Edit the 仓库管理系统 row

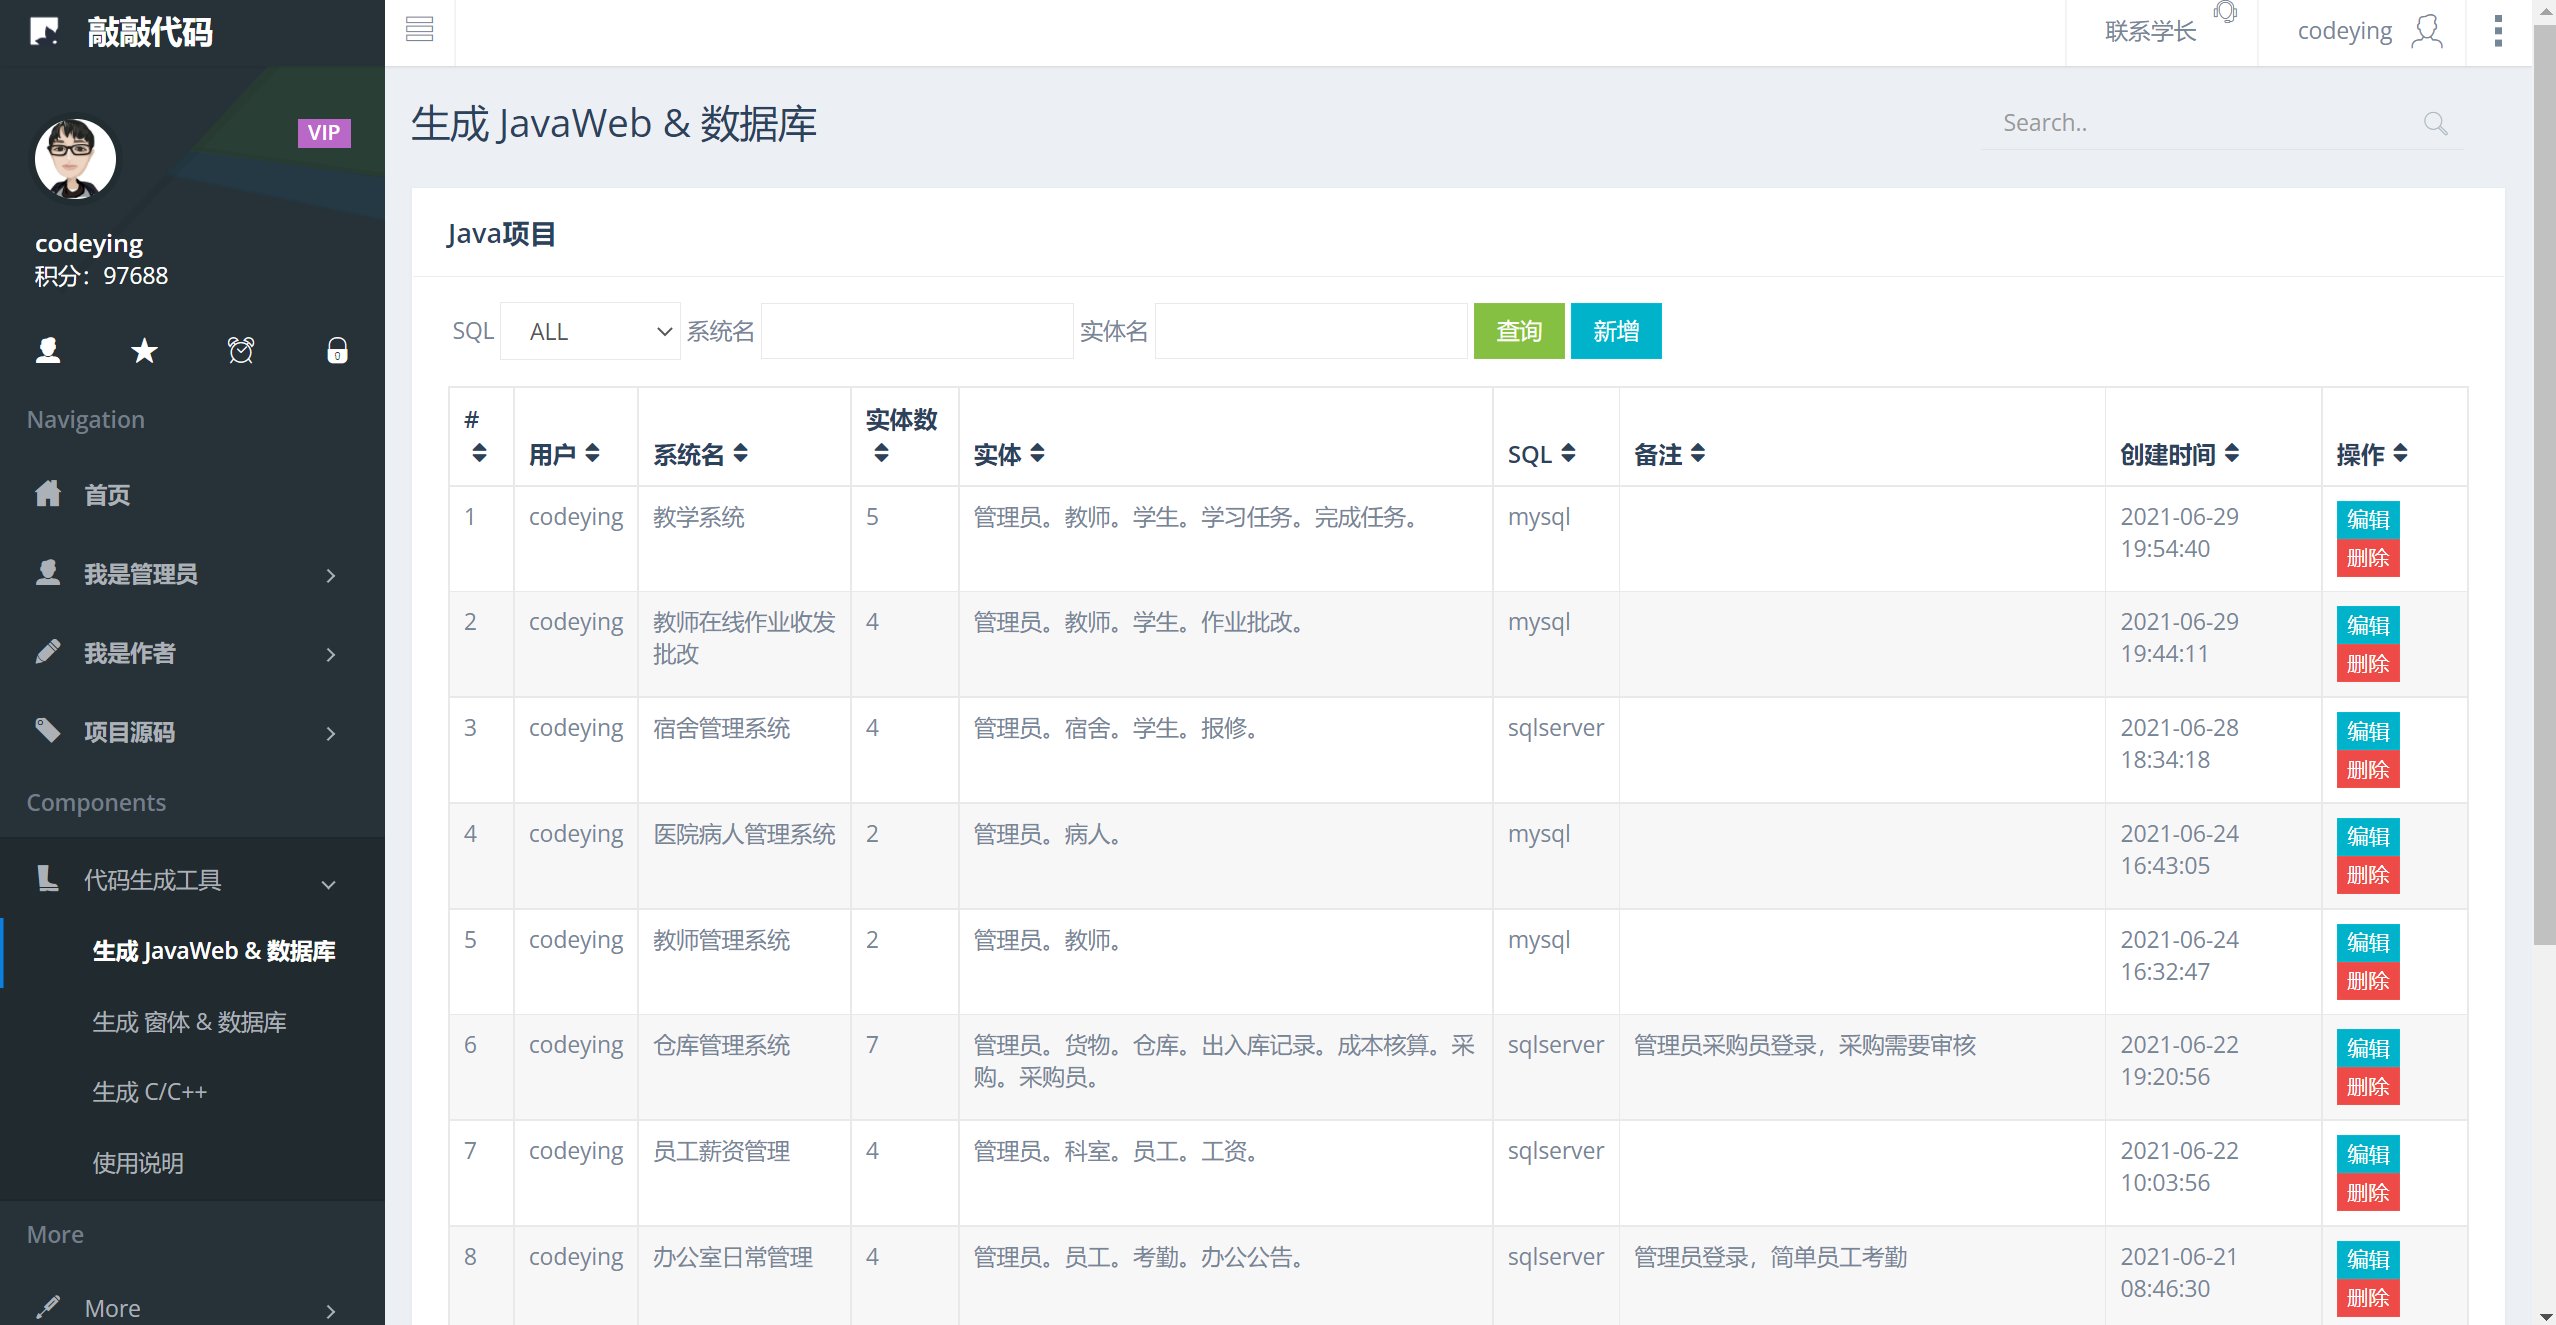coord(2368,1048)
